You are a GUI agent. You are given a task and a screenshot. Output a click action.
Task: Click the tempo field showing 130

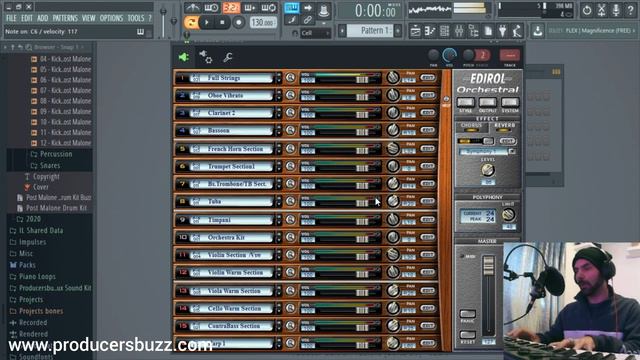pos(263,22)
